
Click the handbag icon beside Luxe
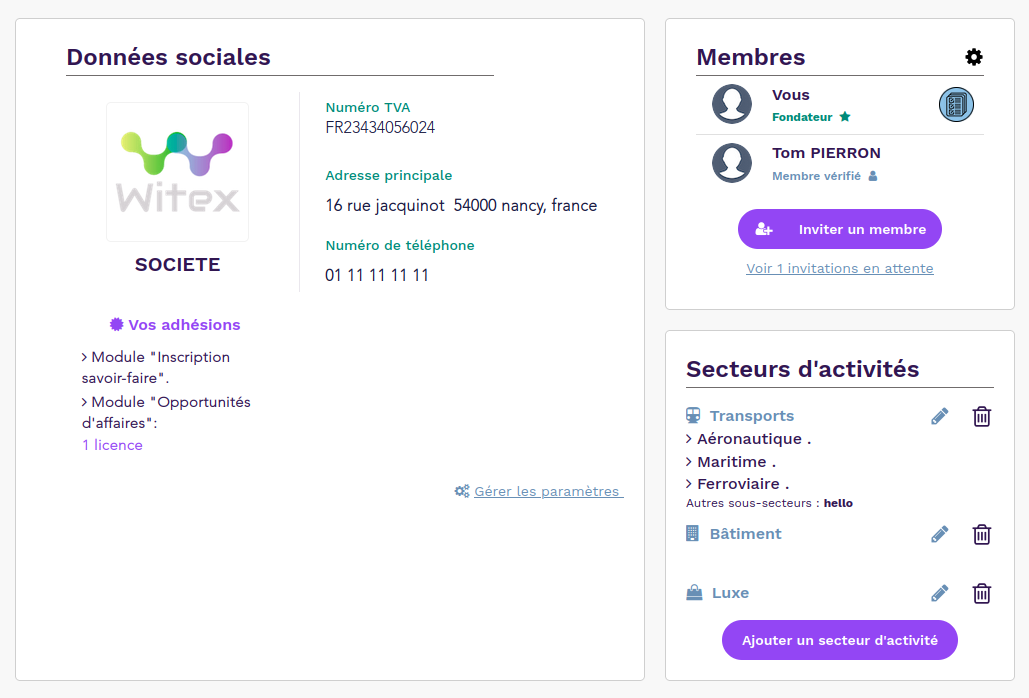pos(693,592)
